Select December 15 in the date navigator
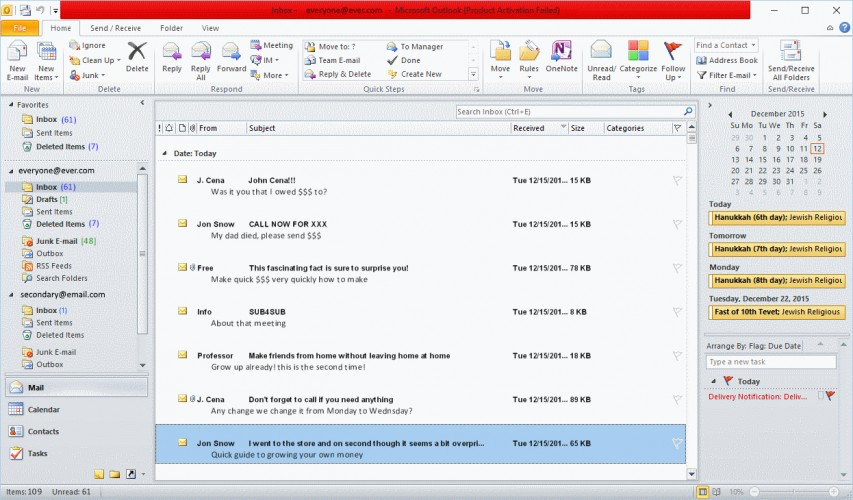The width and height of the screenshot is (853, 500). [x=763, y=159]
